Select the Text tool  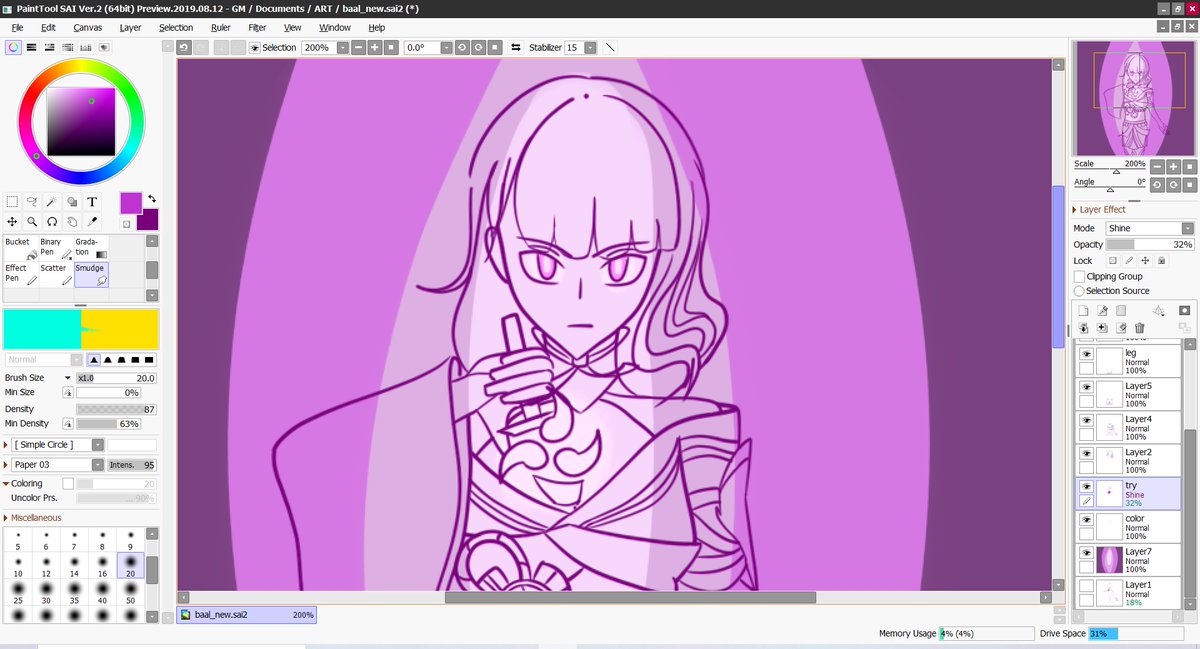coord(92,201)
